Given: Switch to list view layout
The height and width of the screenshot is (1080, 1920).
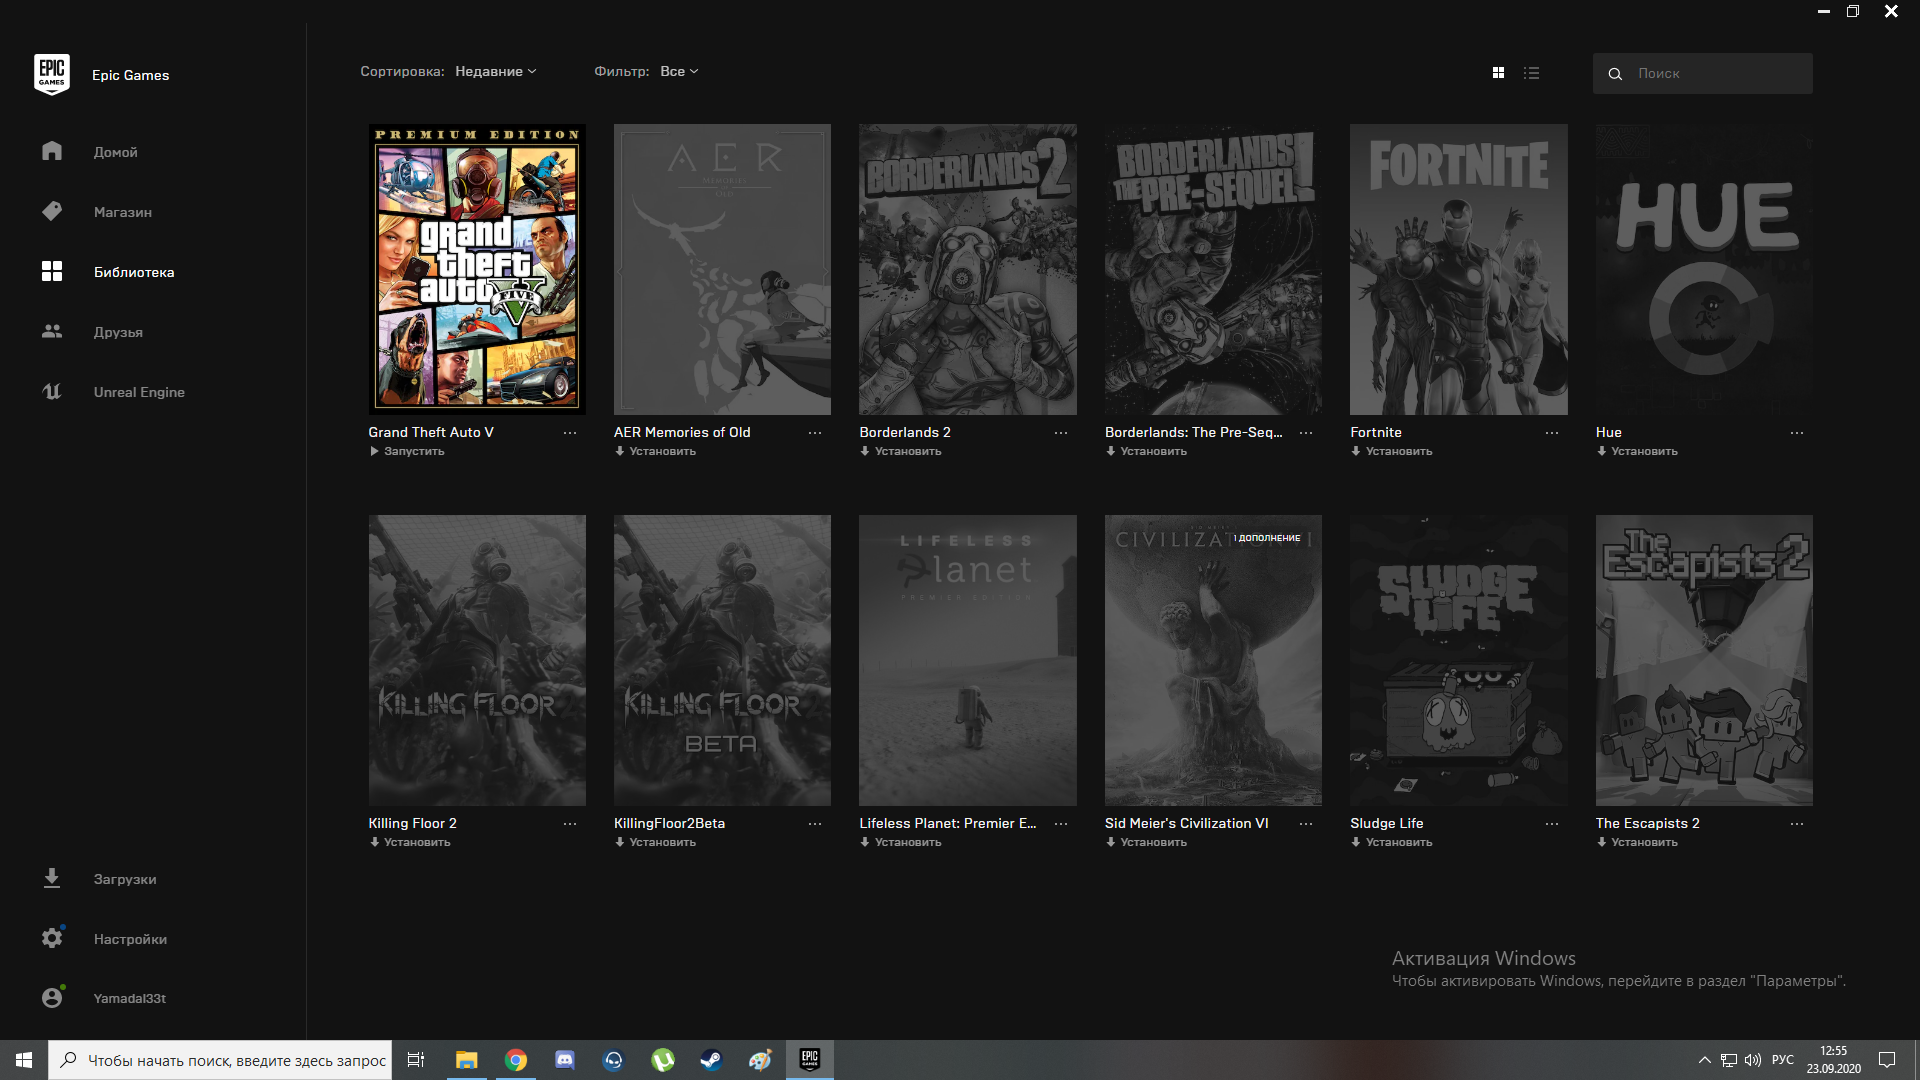Looking at the screenshot, I should click(x=1531, y=73).
